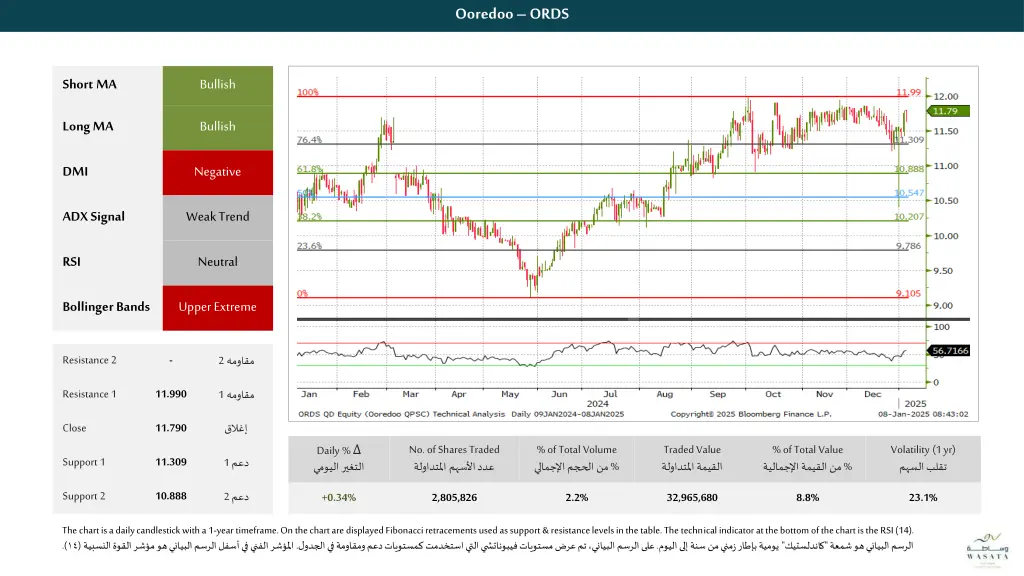The image size is (1024, 576).
Task: Click the Support 1 row label
Action: [x=84, y=462]
